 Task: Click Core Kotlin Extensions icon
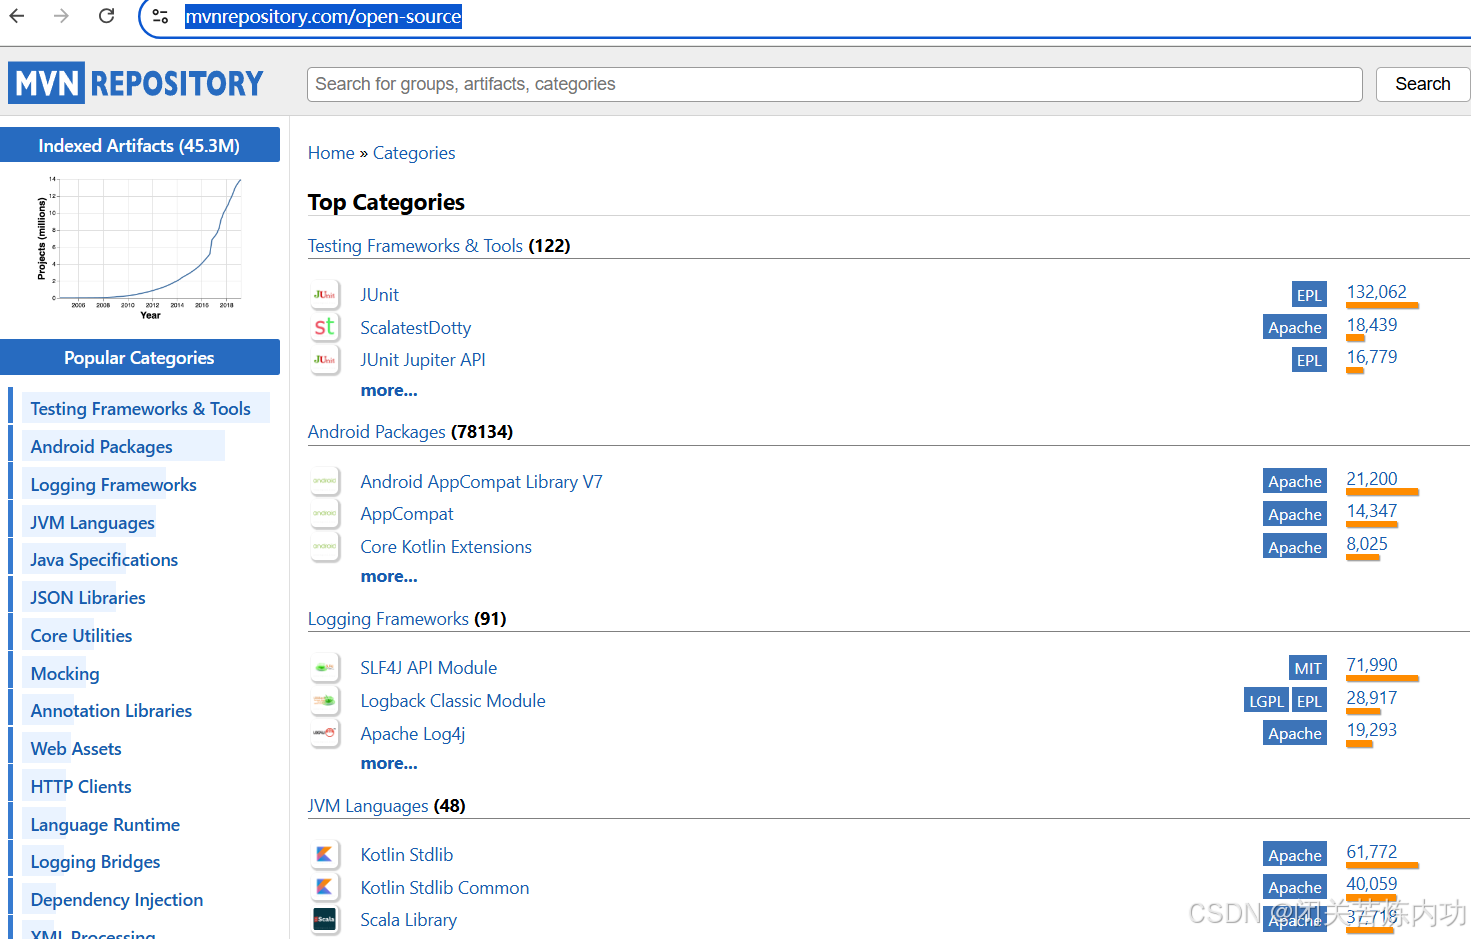325,547
